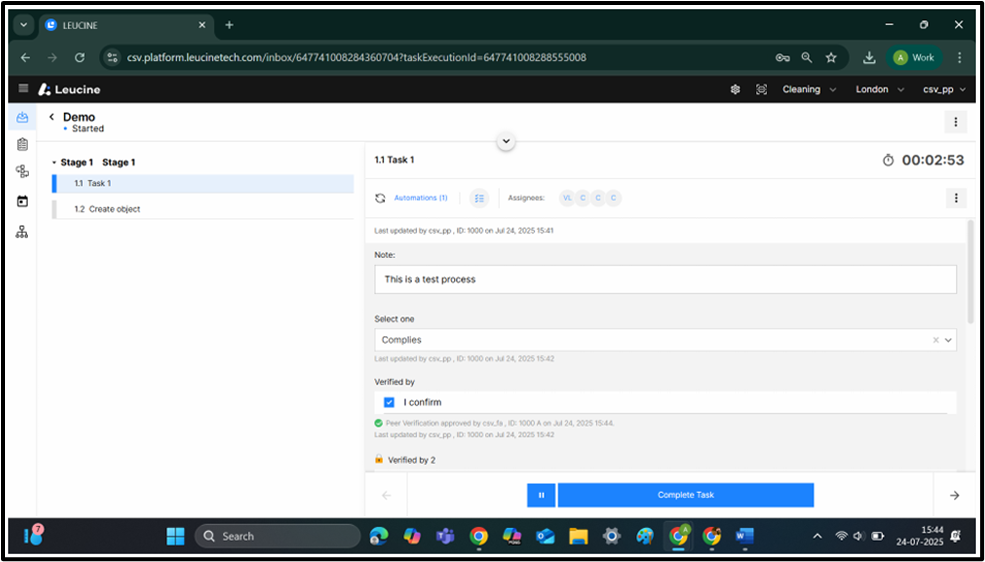Clear the Complies selection with X
This screenshot has width=985, height=562.
tap(936, 340)
